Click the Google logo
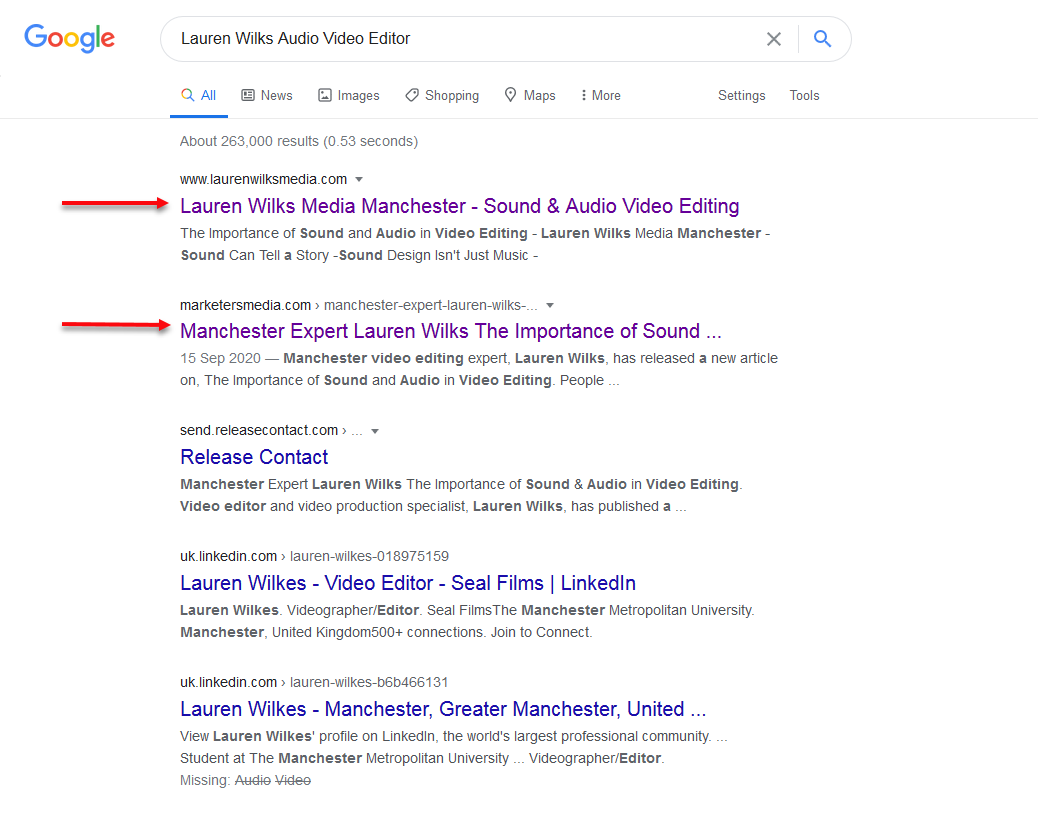 click(x=68, y=38)
